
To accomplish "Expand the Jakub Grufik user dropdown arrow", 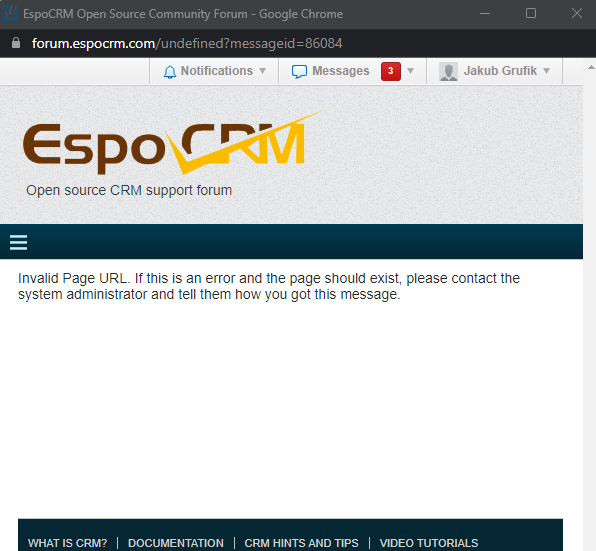I will point(547,71).
